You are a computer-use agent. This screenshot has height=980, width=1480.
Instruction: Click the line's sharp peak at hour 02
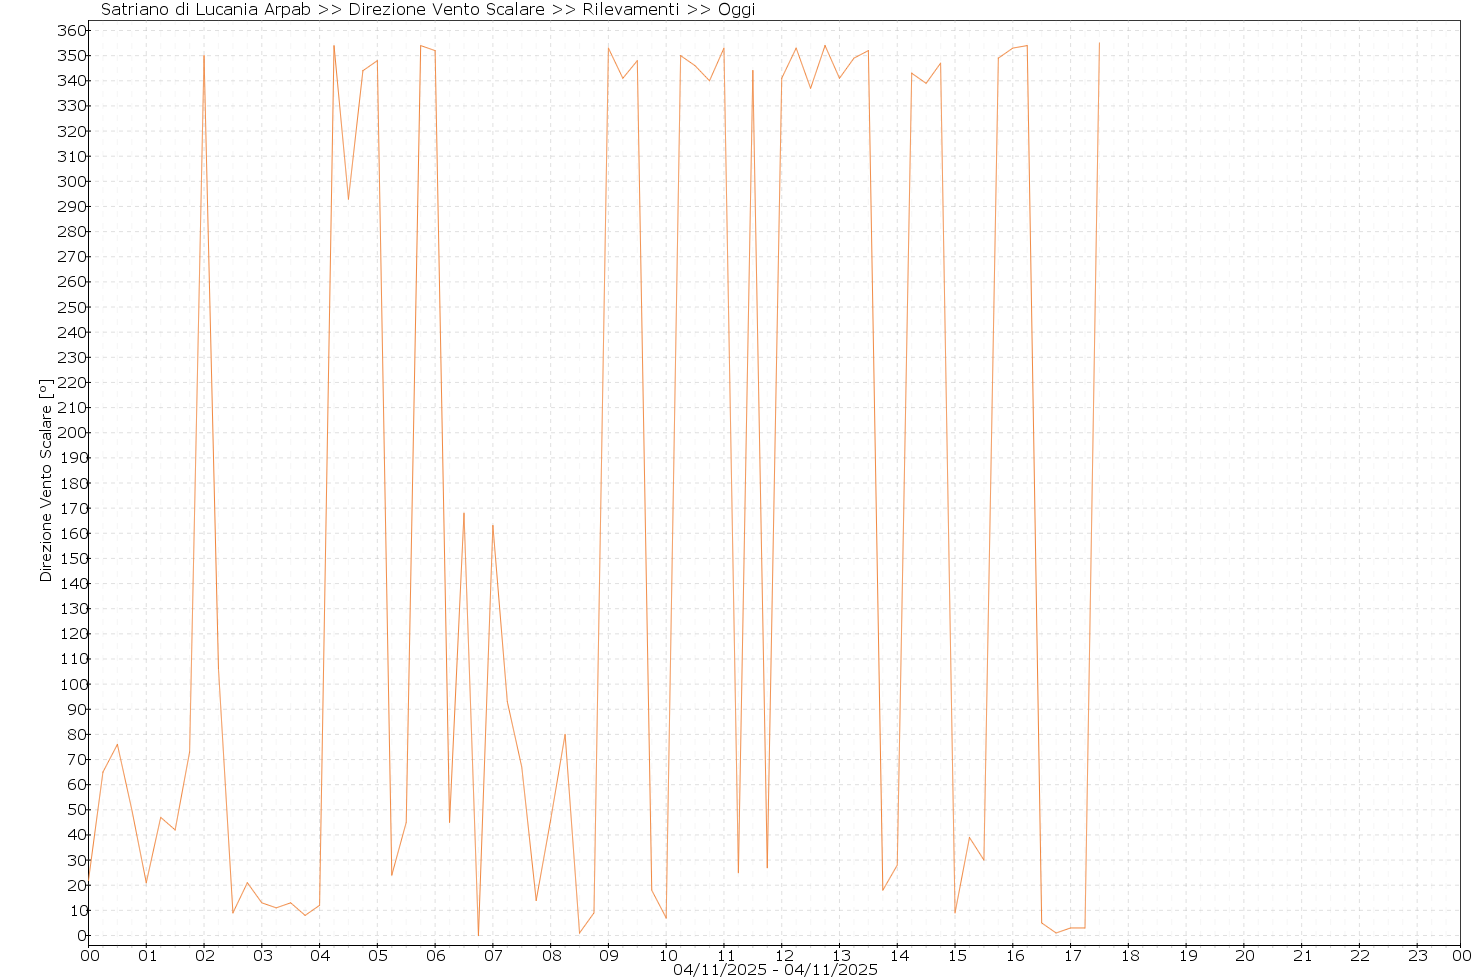point(204,56)
